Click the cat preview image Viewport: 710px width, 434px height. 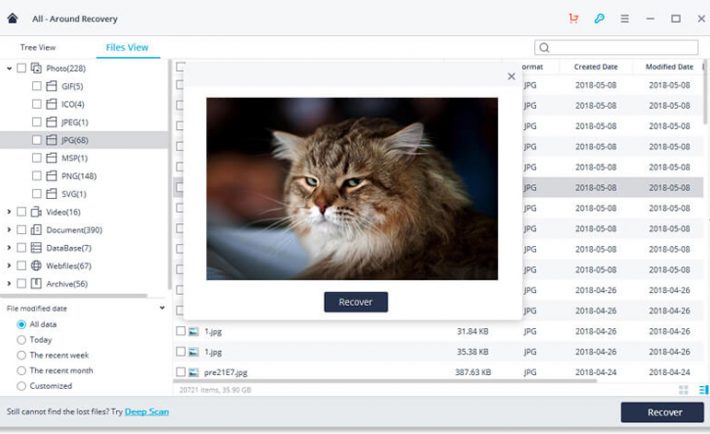click(x=352, y=188)
